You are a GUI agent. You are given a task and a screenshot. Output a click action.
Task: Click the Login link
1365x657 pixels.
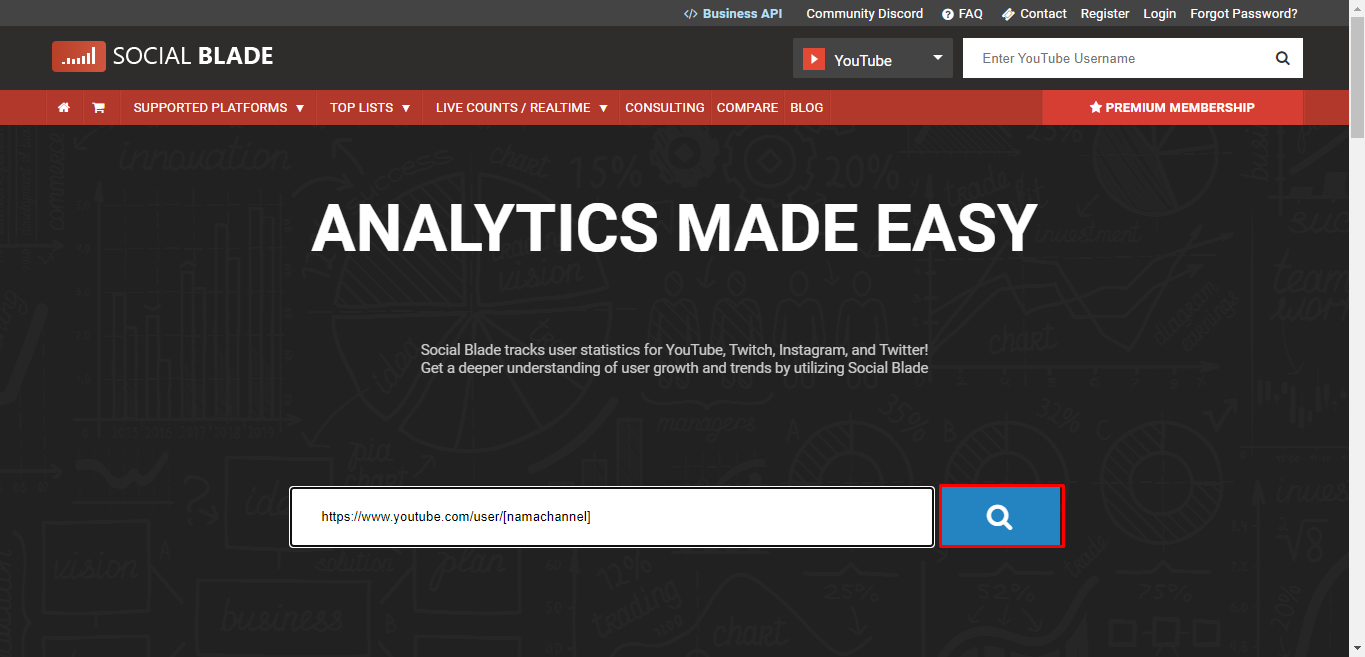(1160, 14)
